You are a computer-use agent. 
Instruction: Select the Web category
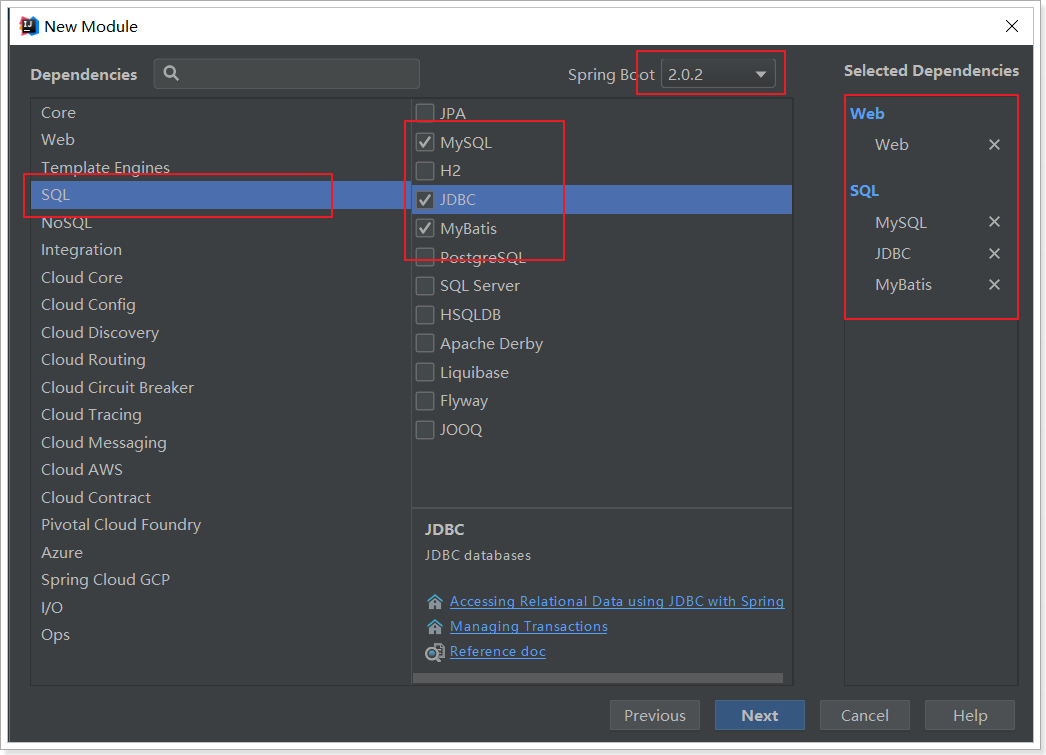[x=221, y=140]
